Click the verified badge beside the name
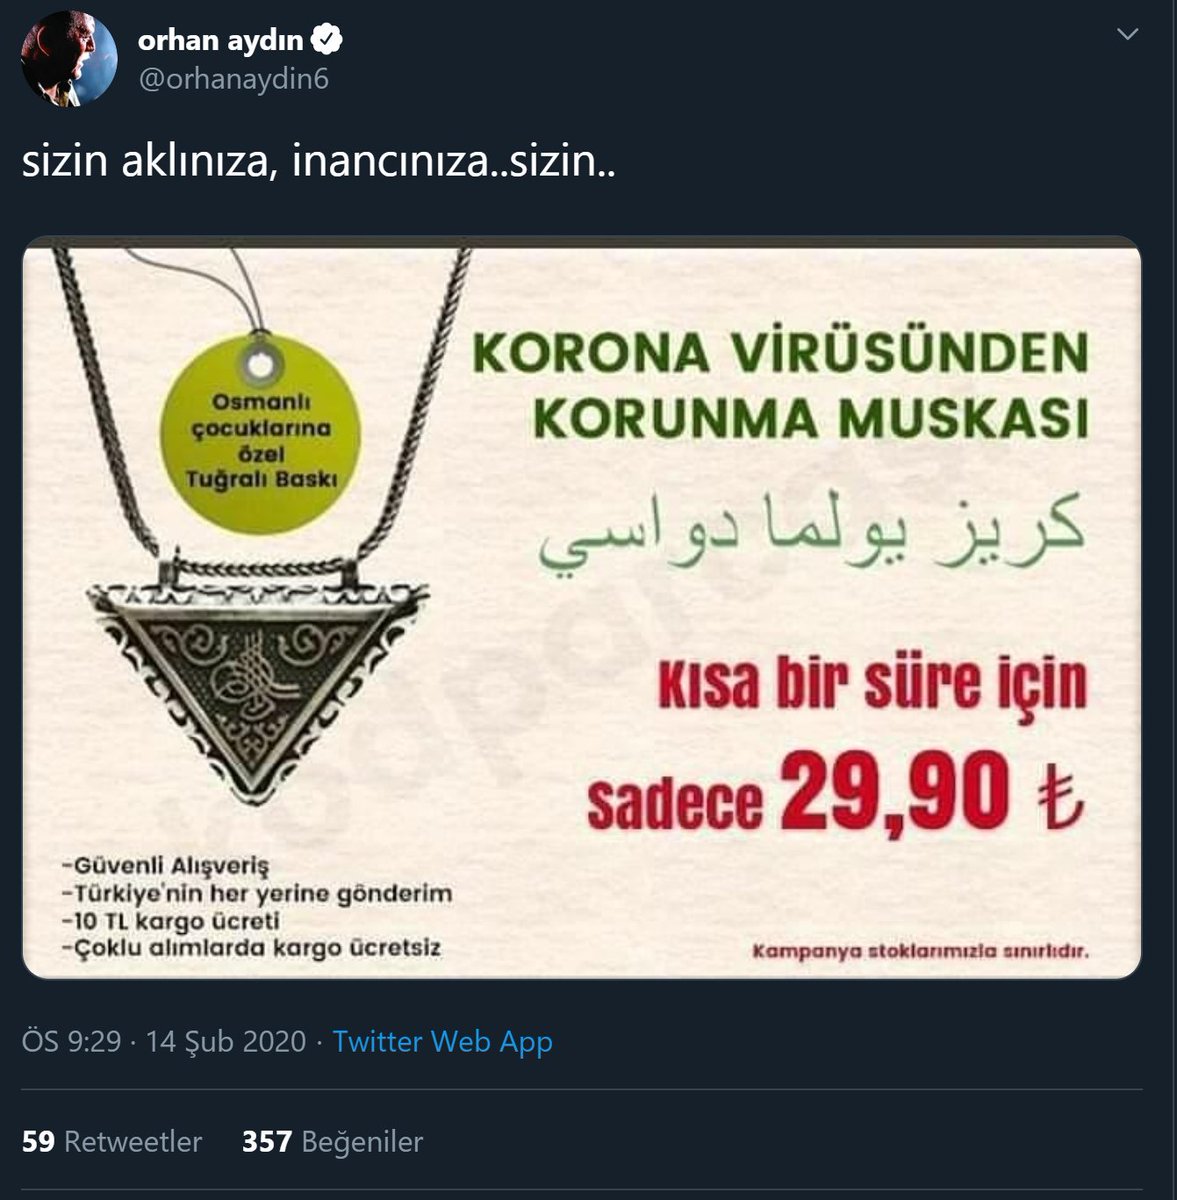The image size is (1177, 1200). pyautogui.click(x=328, y=40)
